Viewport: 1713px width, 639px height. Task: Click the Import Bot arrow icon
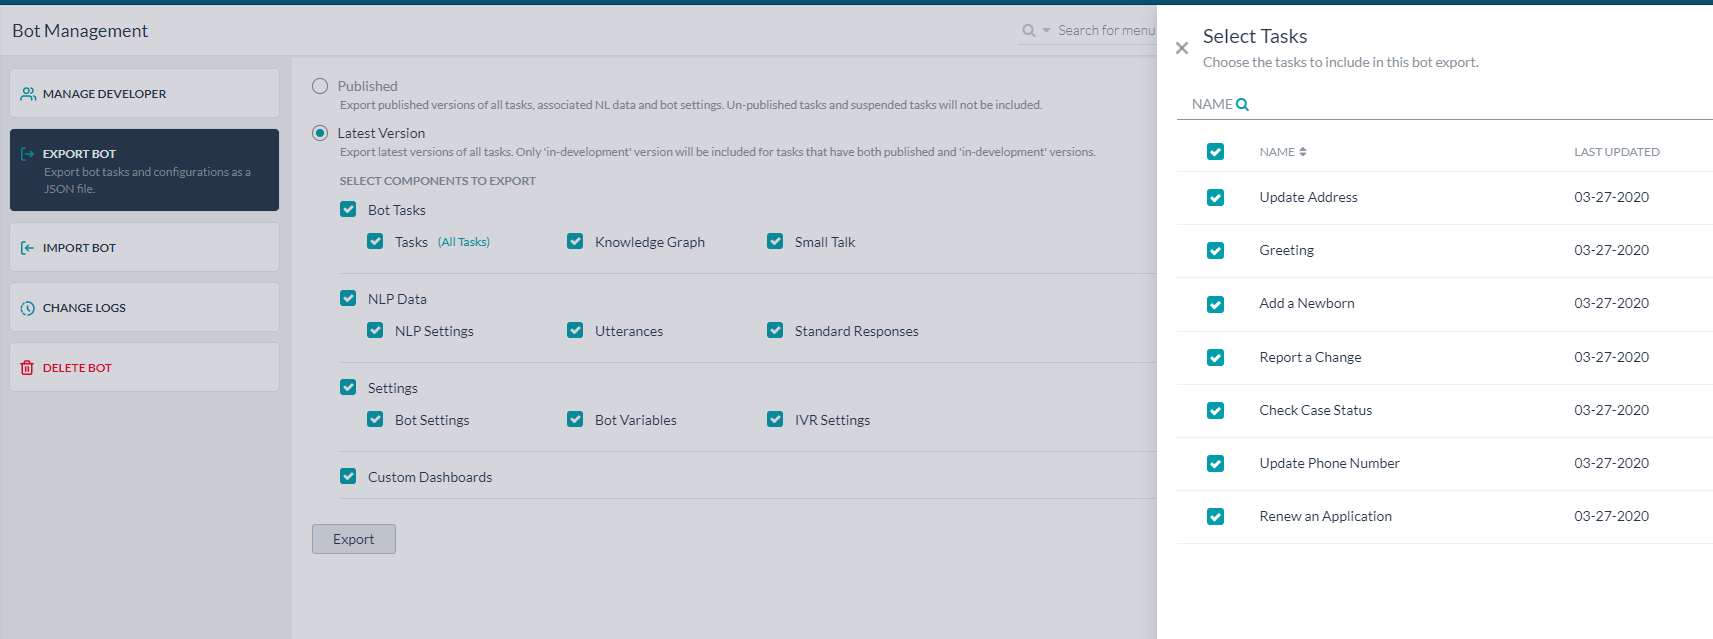28,248
